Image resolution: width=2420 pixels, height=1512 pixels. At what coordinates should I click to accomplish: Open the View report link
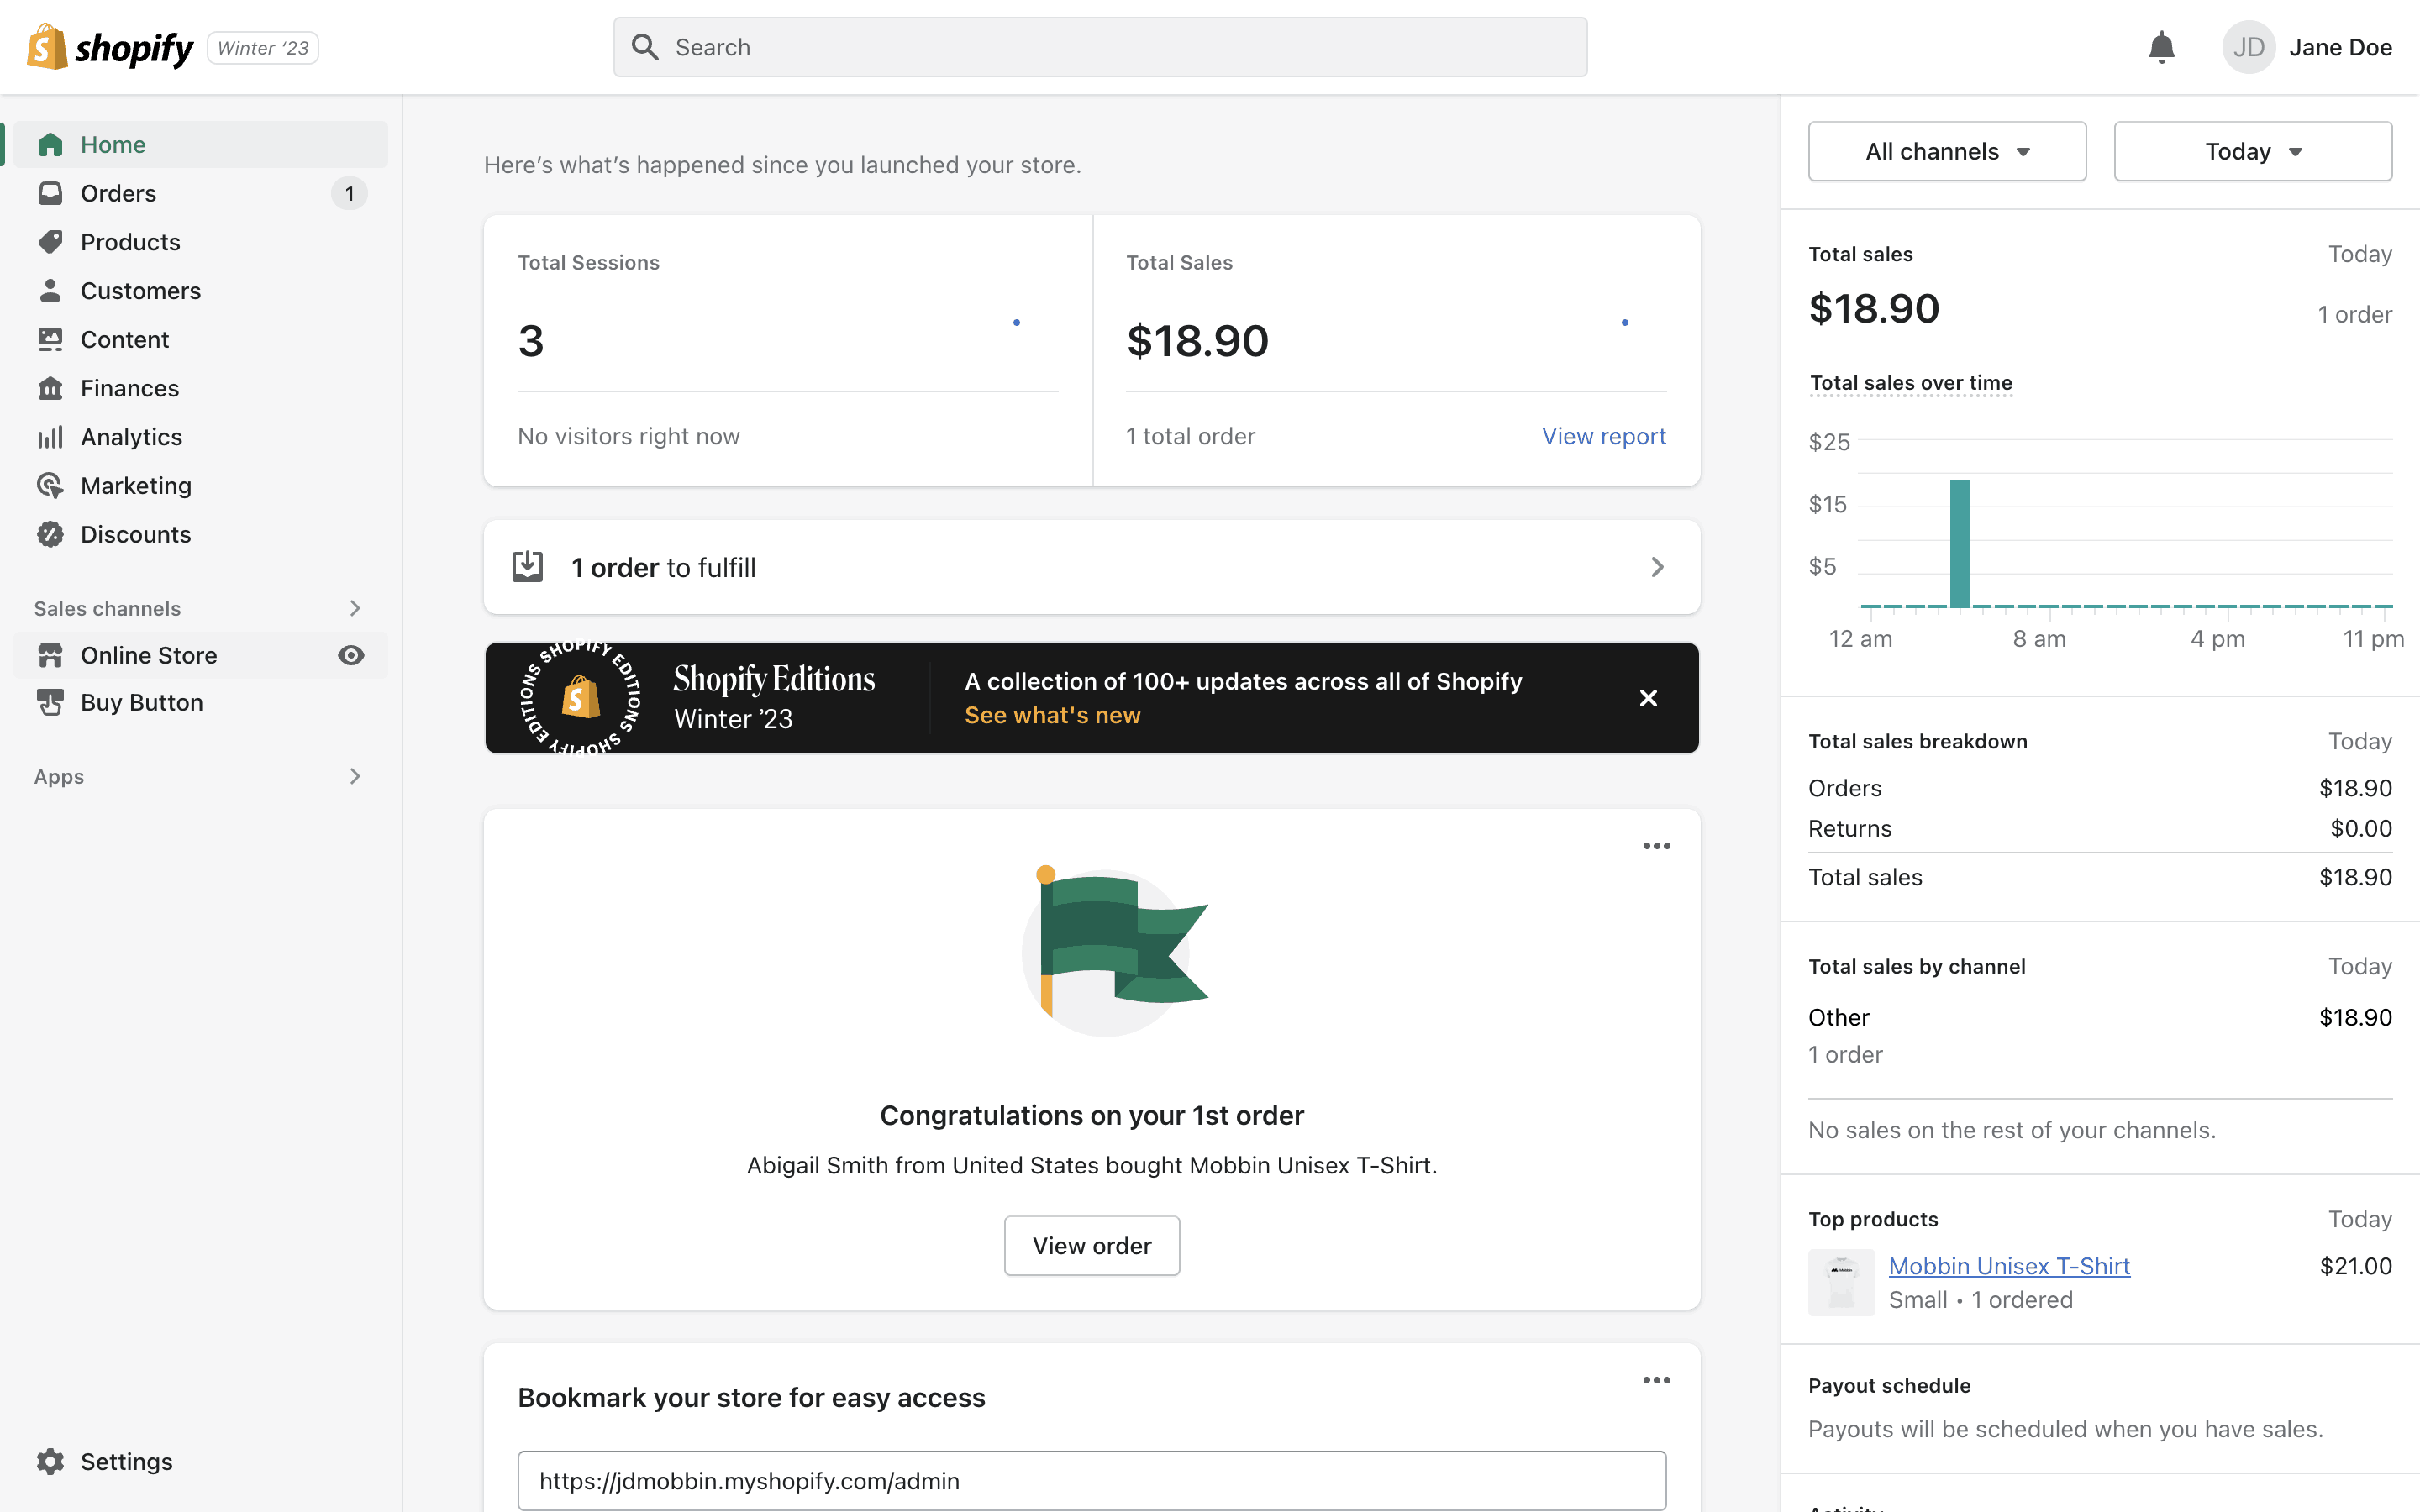click(1603, 436)
